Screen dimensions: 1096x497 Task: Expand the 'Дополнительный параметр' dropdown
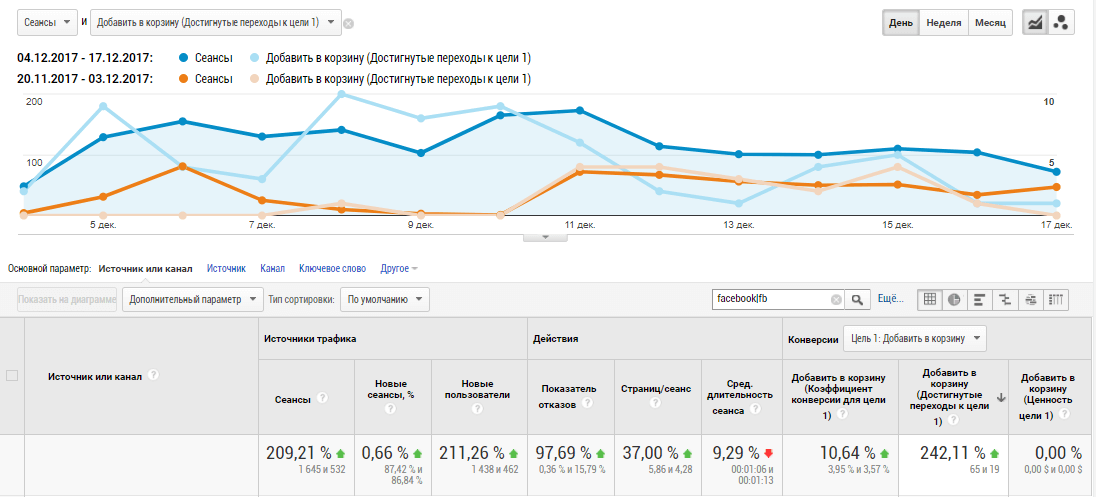click(x=192, y=299)
